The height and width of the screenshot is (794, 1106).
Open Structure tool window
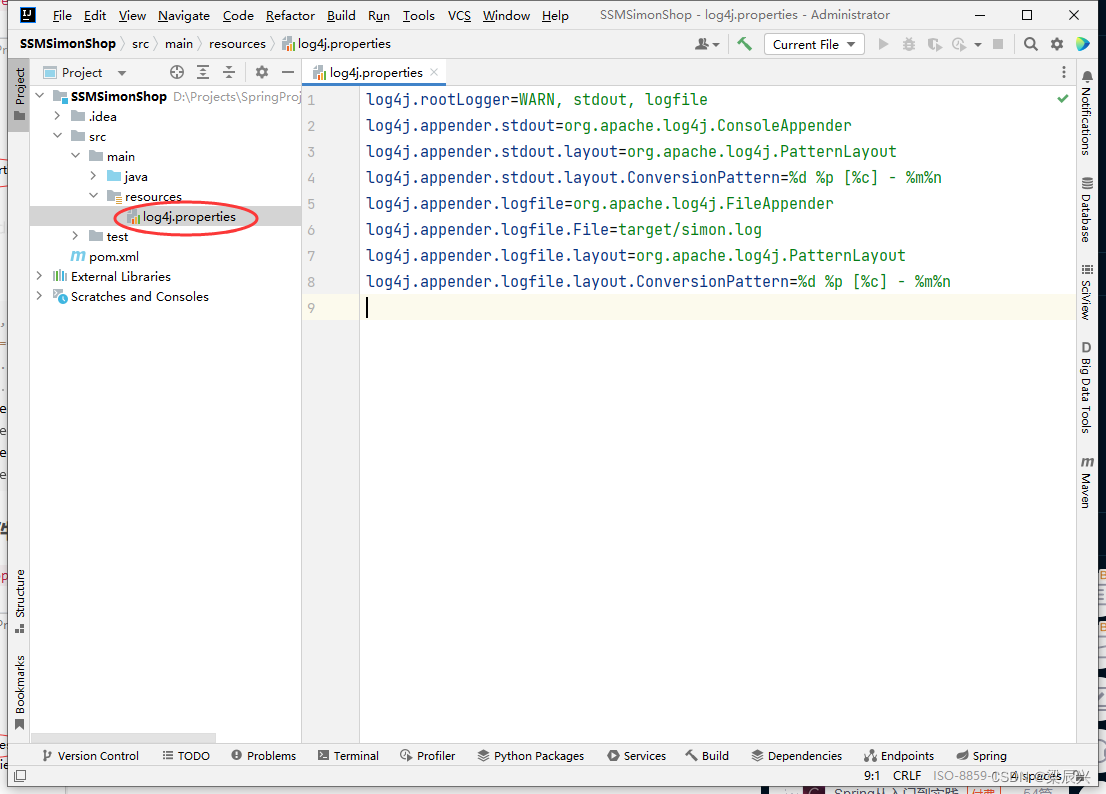click(x=20, y=600)
